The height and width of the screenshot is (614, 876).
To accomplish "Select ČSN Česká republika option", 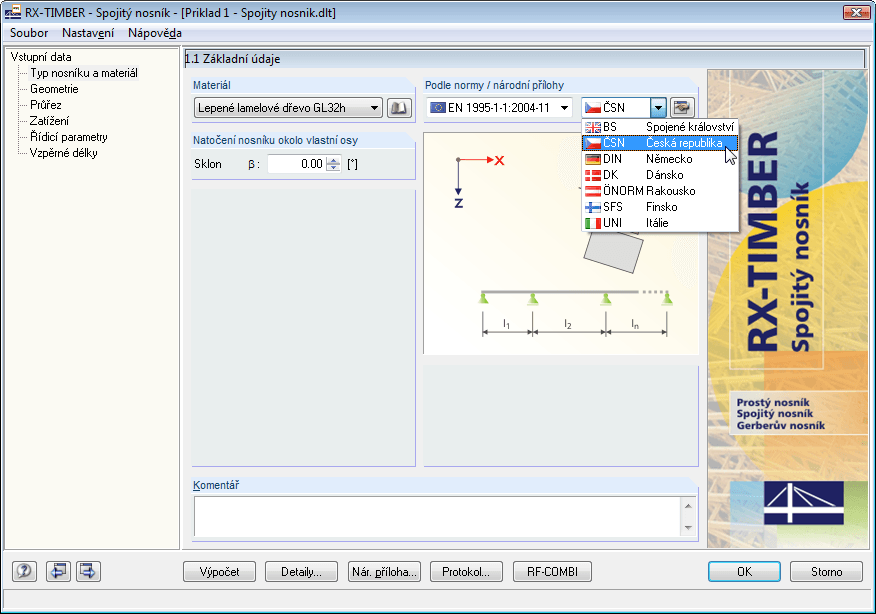I will point(660,143).
